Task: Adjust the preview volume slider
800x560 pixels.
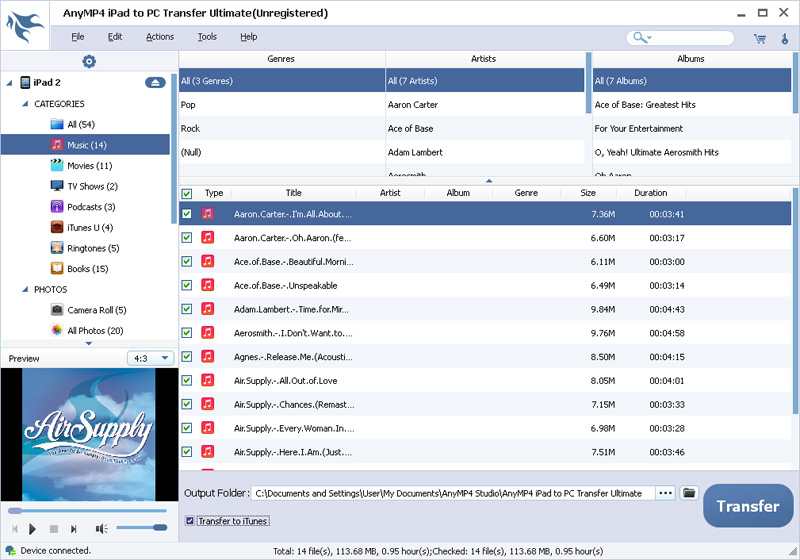Action: pyautogui.click(x=141, y=528)
